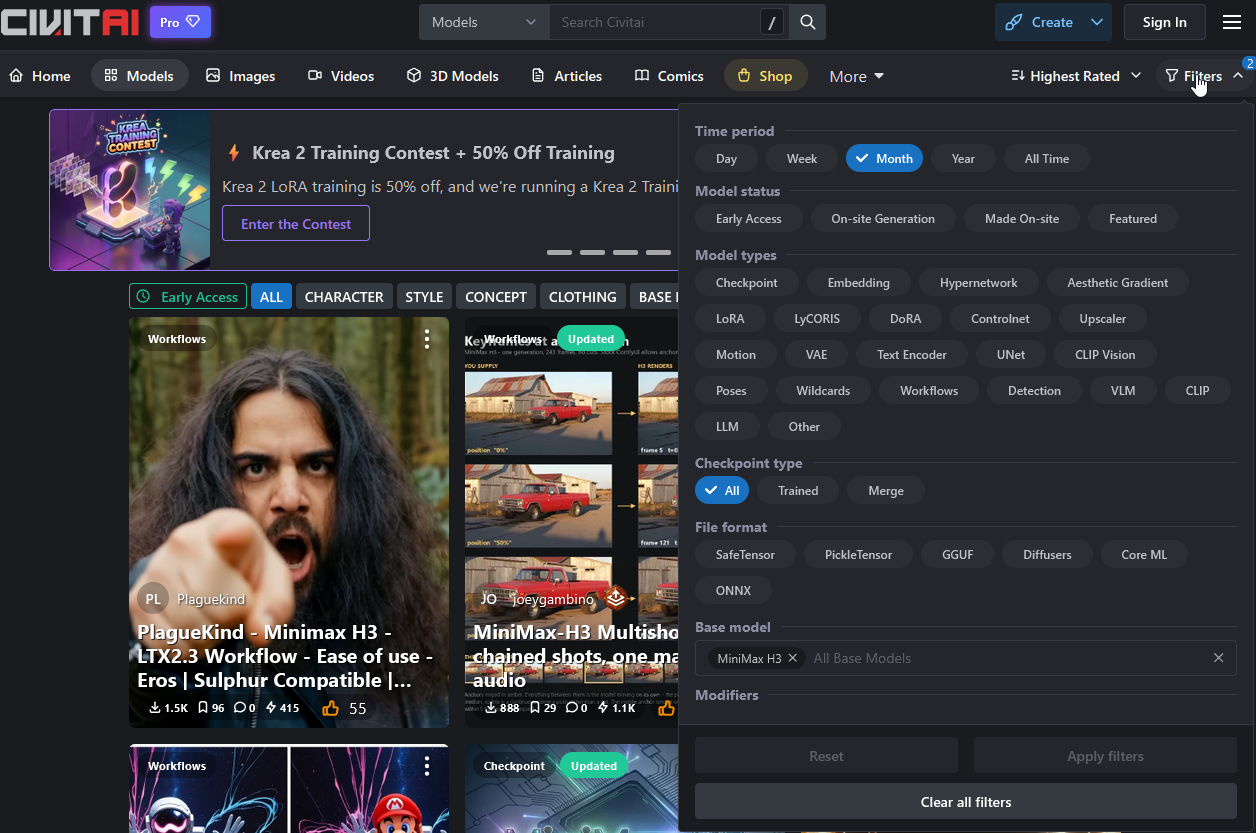The width and height of the screenshot is (1256, 833).
Task: Click Clear all filters button
Action: click(x=966, y=802)
